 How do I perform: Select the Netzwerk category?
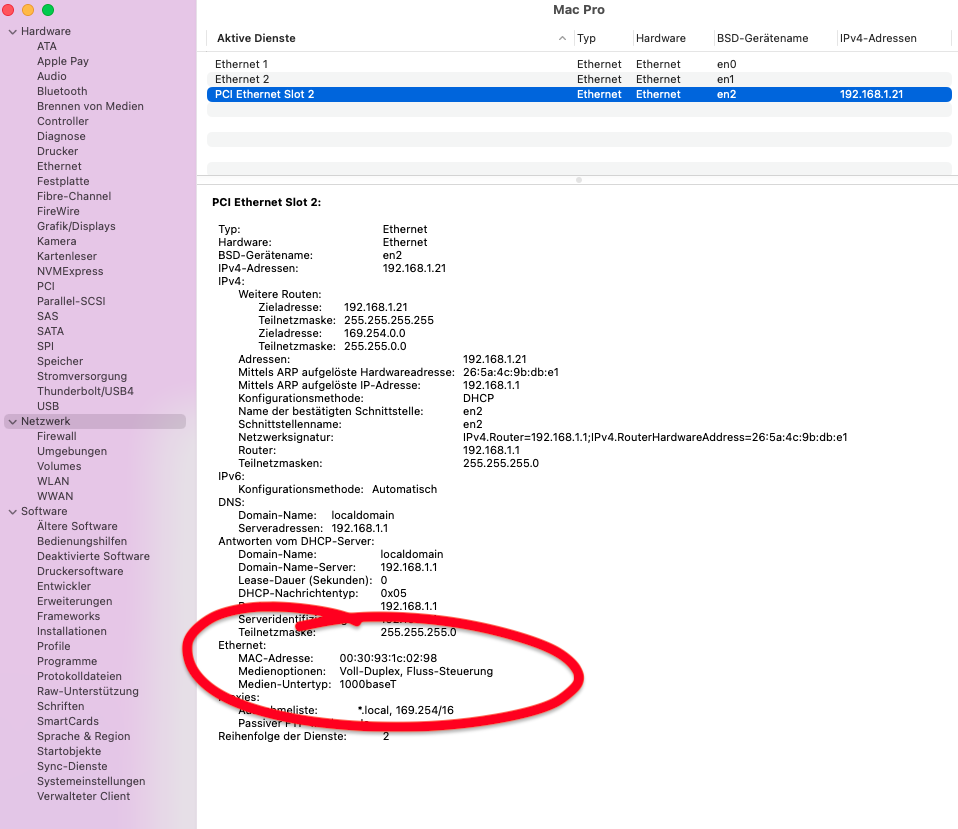(95, 422)
